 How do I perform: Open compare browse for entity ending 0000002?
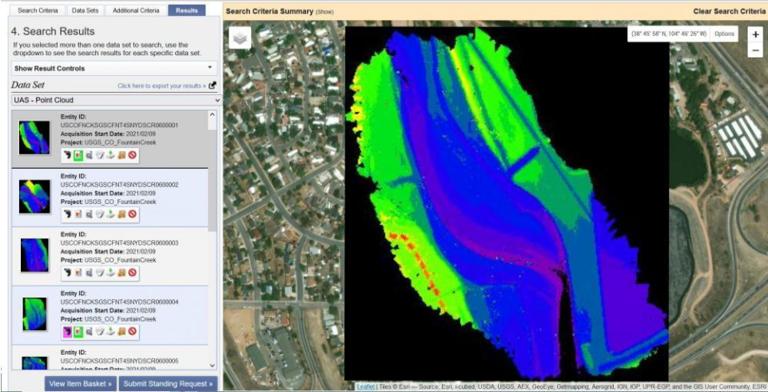click(x=89, y=214)
